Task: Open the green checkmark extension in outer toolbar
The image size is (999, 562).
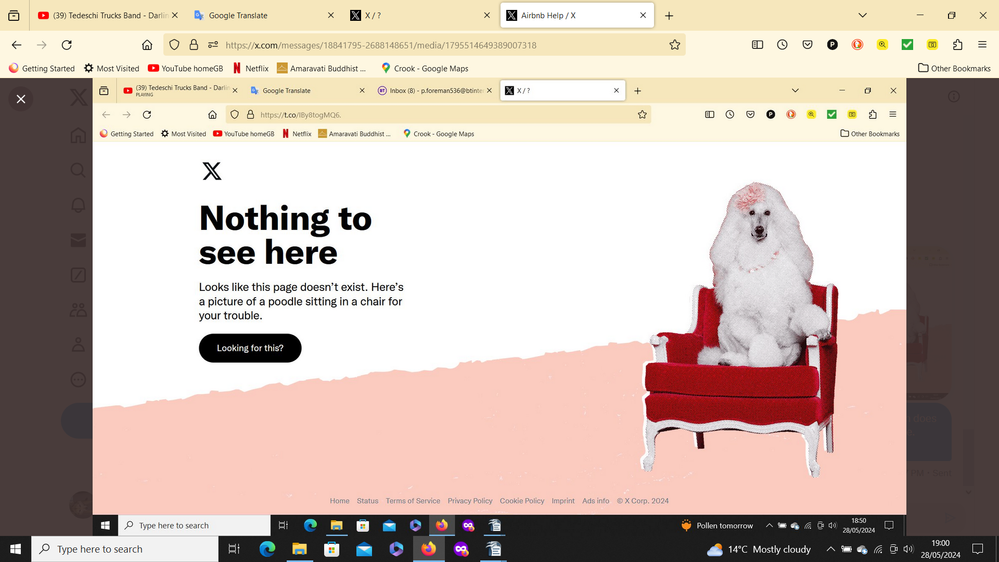Action: tap(907, 45)
